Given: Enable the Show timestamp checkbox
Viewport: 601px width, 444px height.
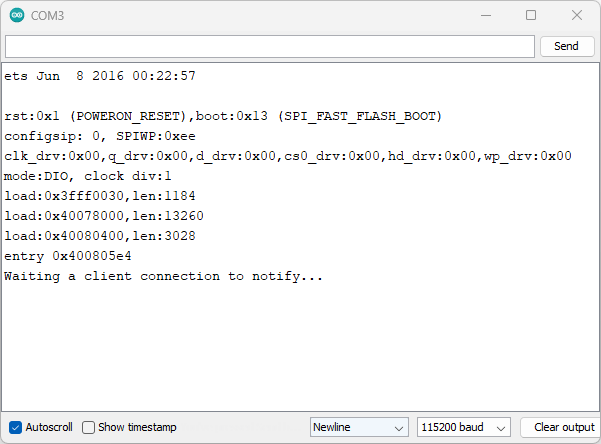Looking at the screenshot, I should point(89,427).
